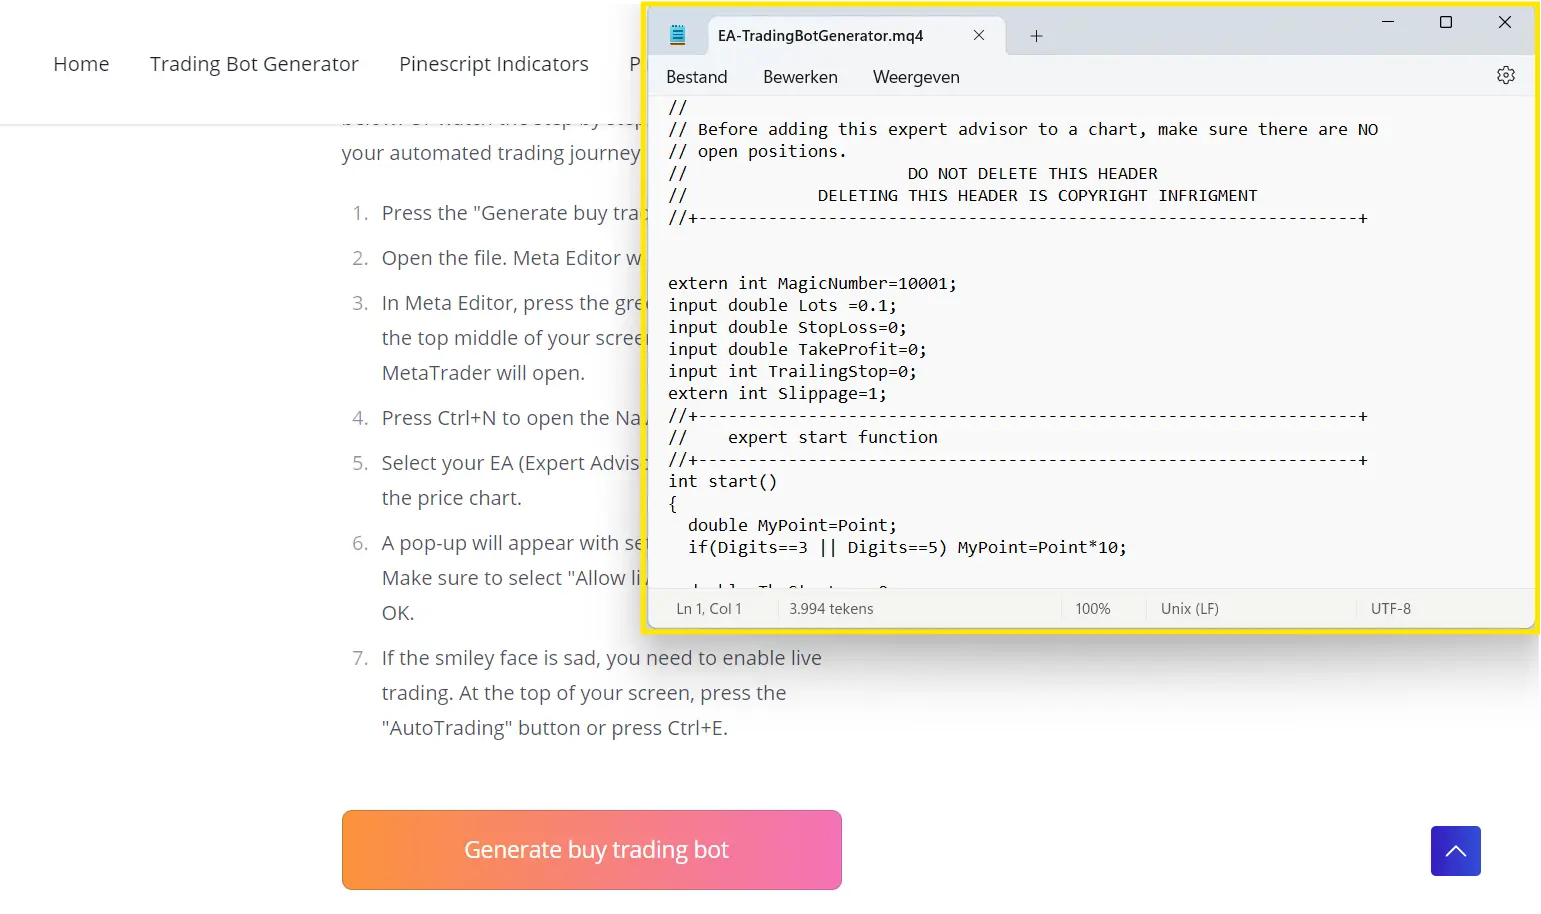Viewport: 1541px width, 914px height.
Task: Click 'your automated trading journey' paragraph text
Action: (490, 153)
